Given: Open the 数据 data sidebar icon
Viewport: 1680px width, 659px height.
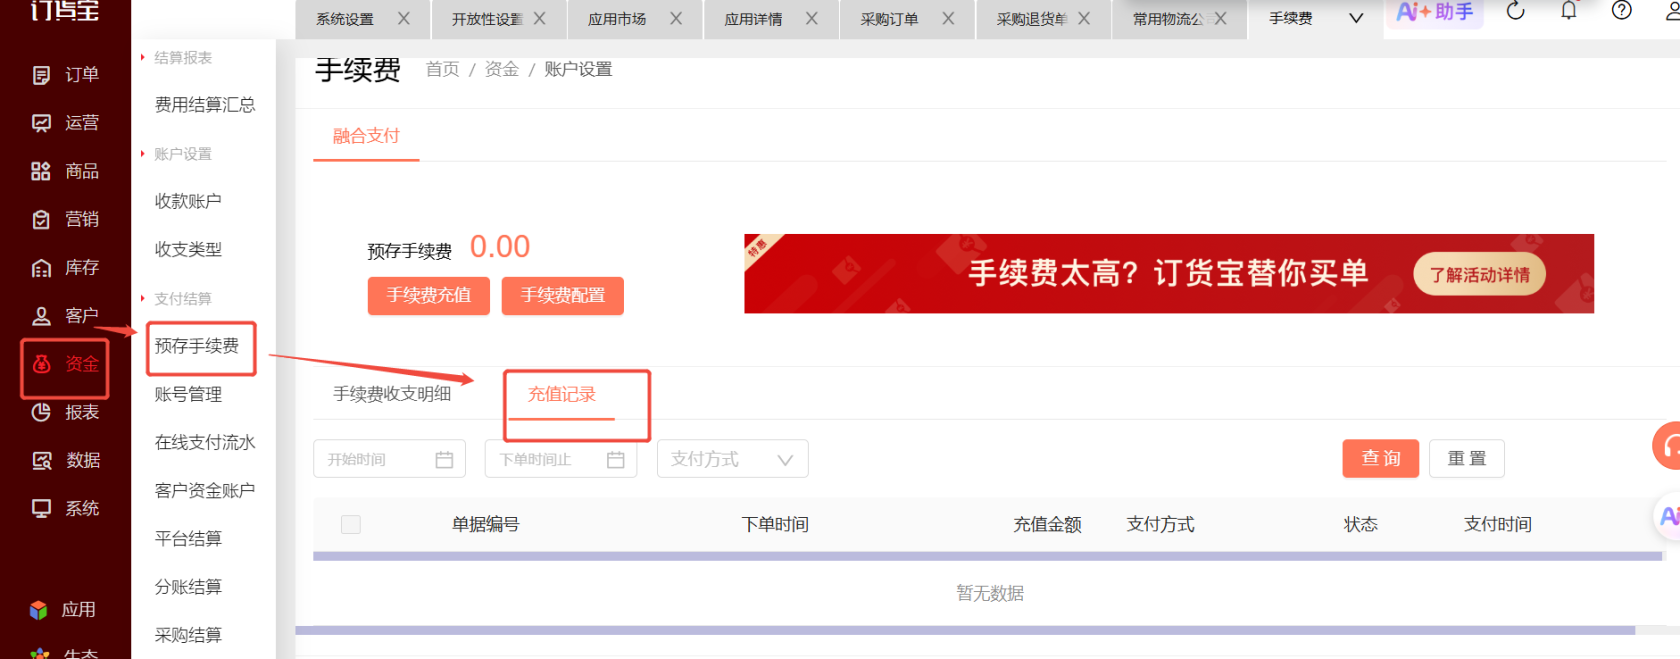Looking at the screenshot, I should click(41, 460).
